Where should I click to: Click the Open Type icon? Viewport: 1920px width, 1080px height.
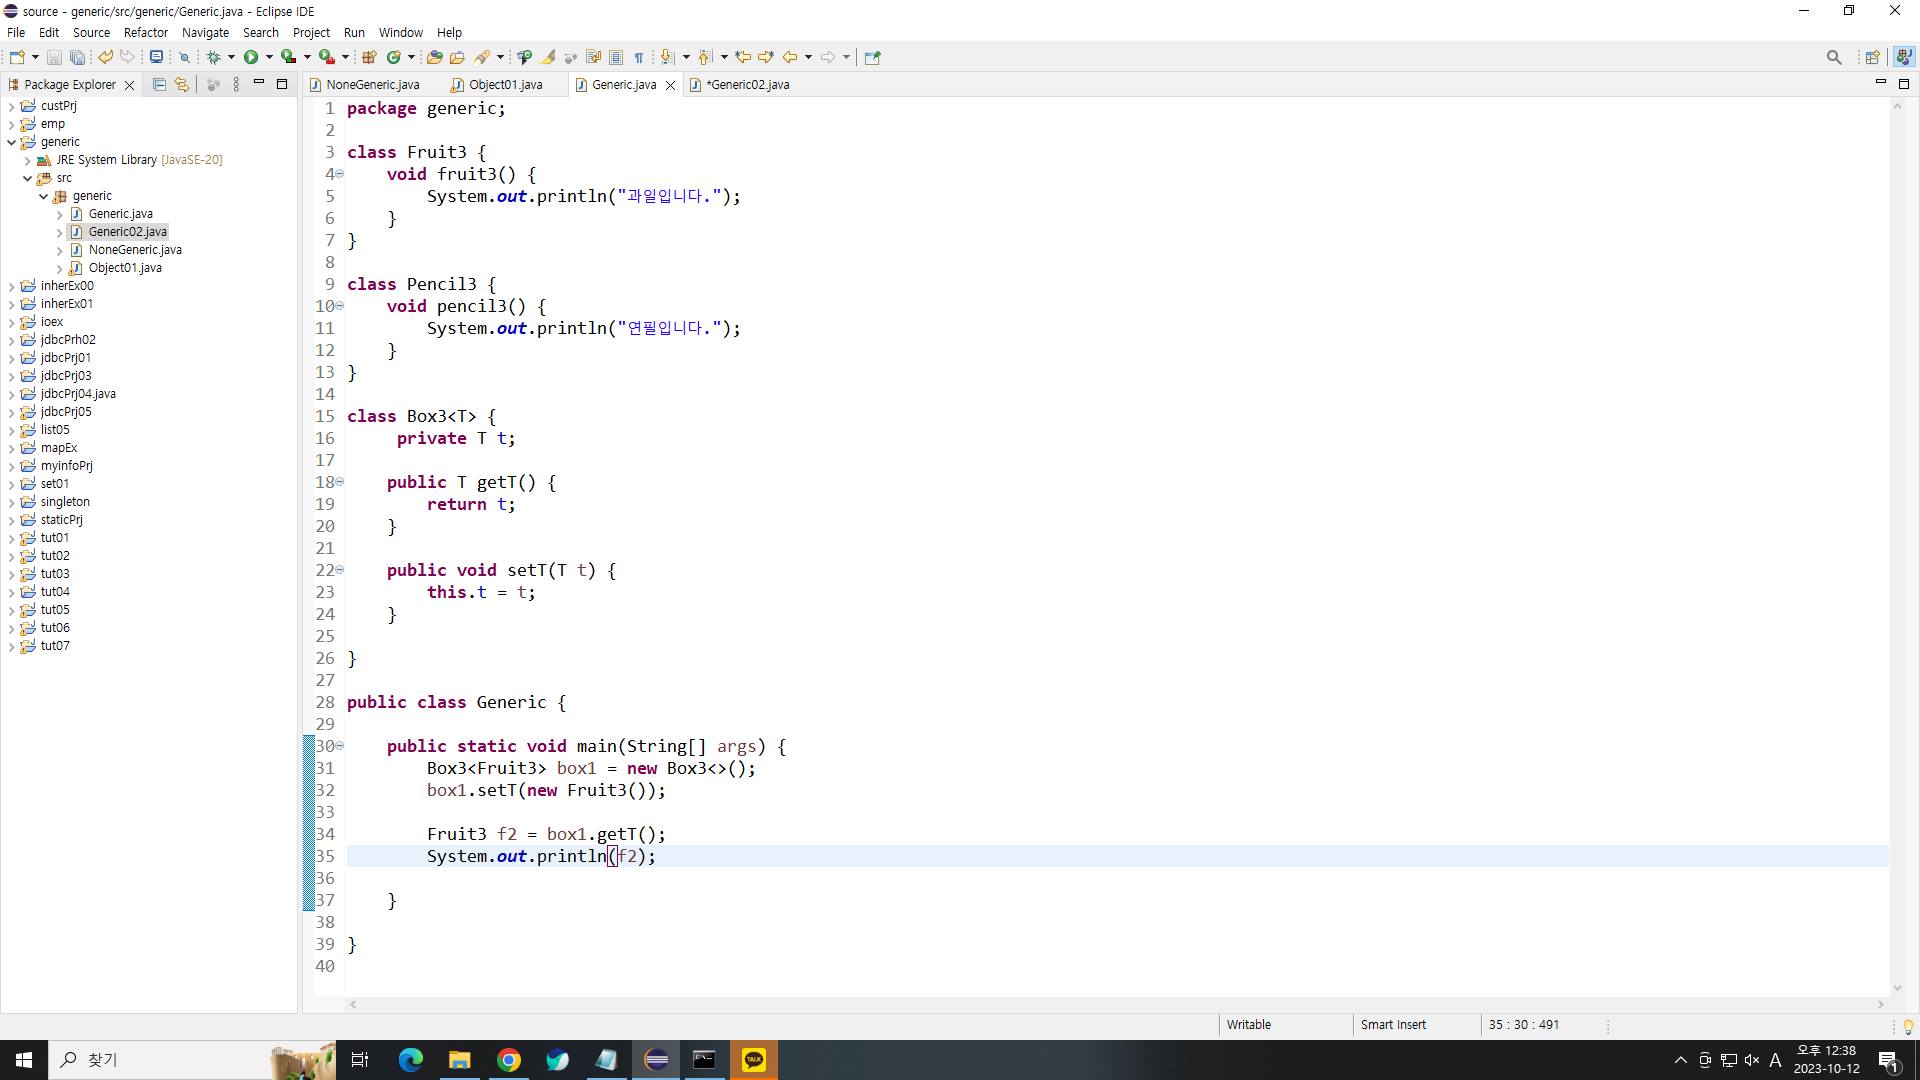434,57
